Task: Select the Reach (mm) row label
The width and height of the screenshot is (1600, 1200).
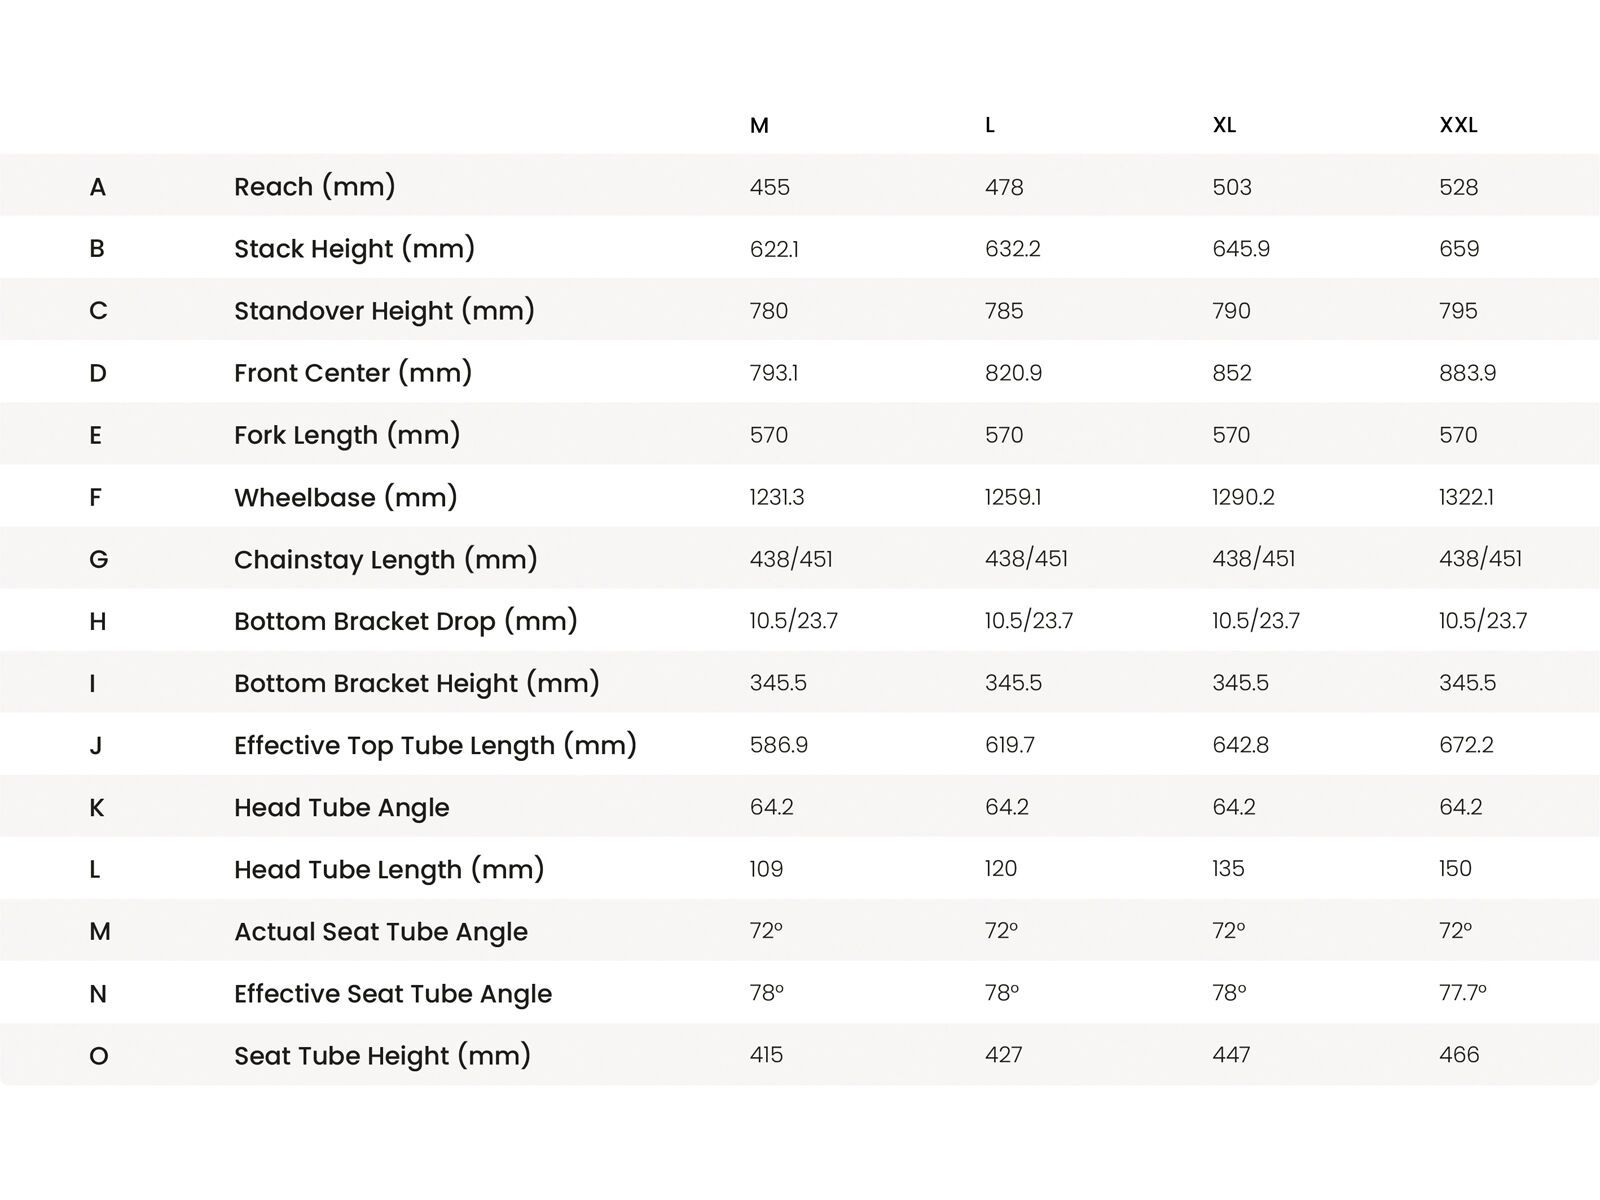Action: click(315, 187)
